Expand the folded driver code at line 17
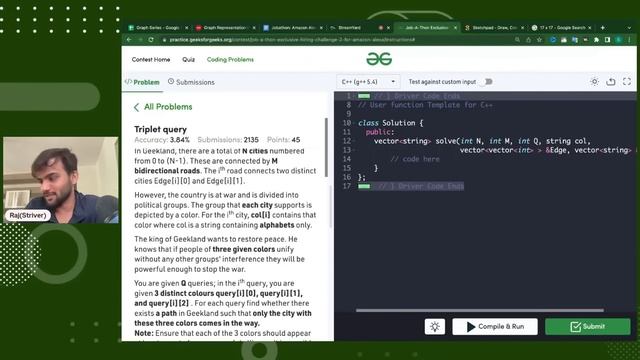The height and width of the screenshot is (360, 640). [364, 186]
